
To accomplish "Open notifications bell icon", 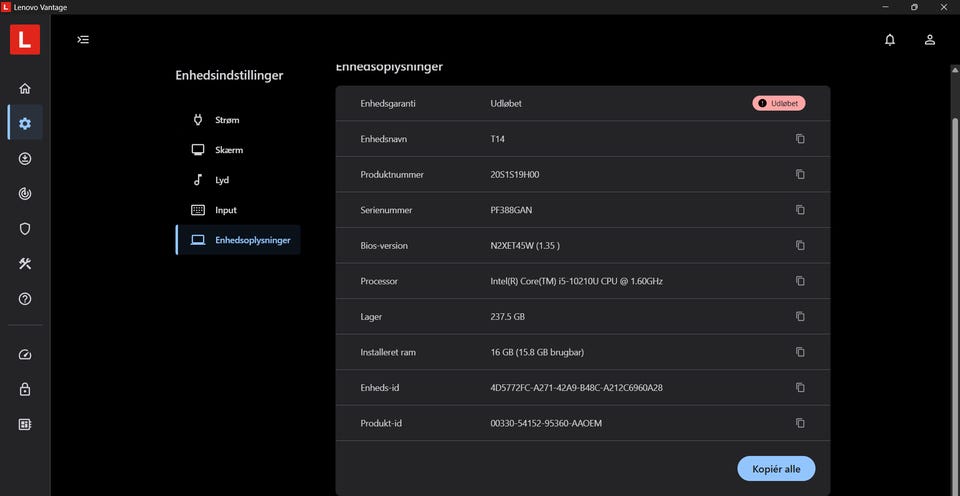I will pos(890,40).
